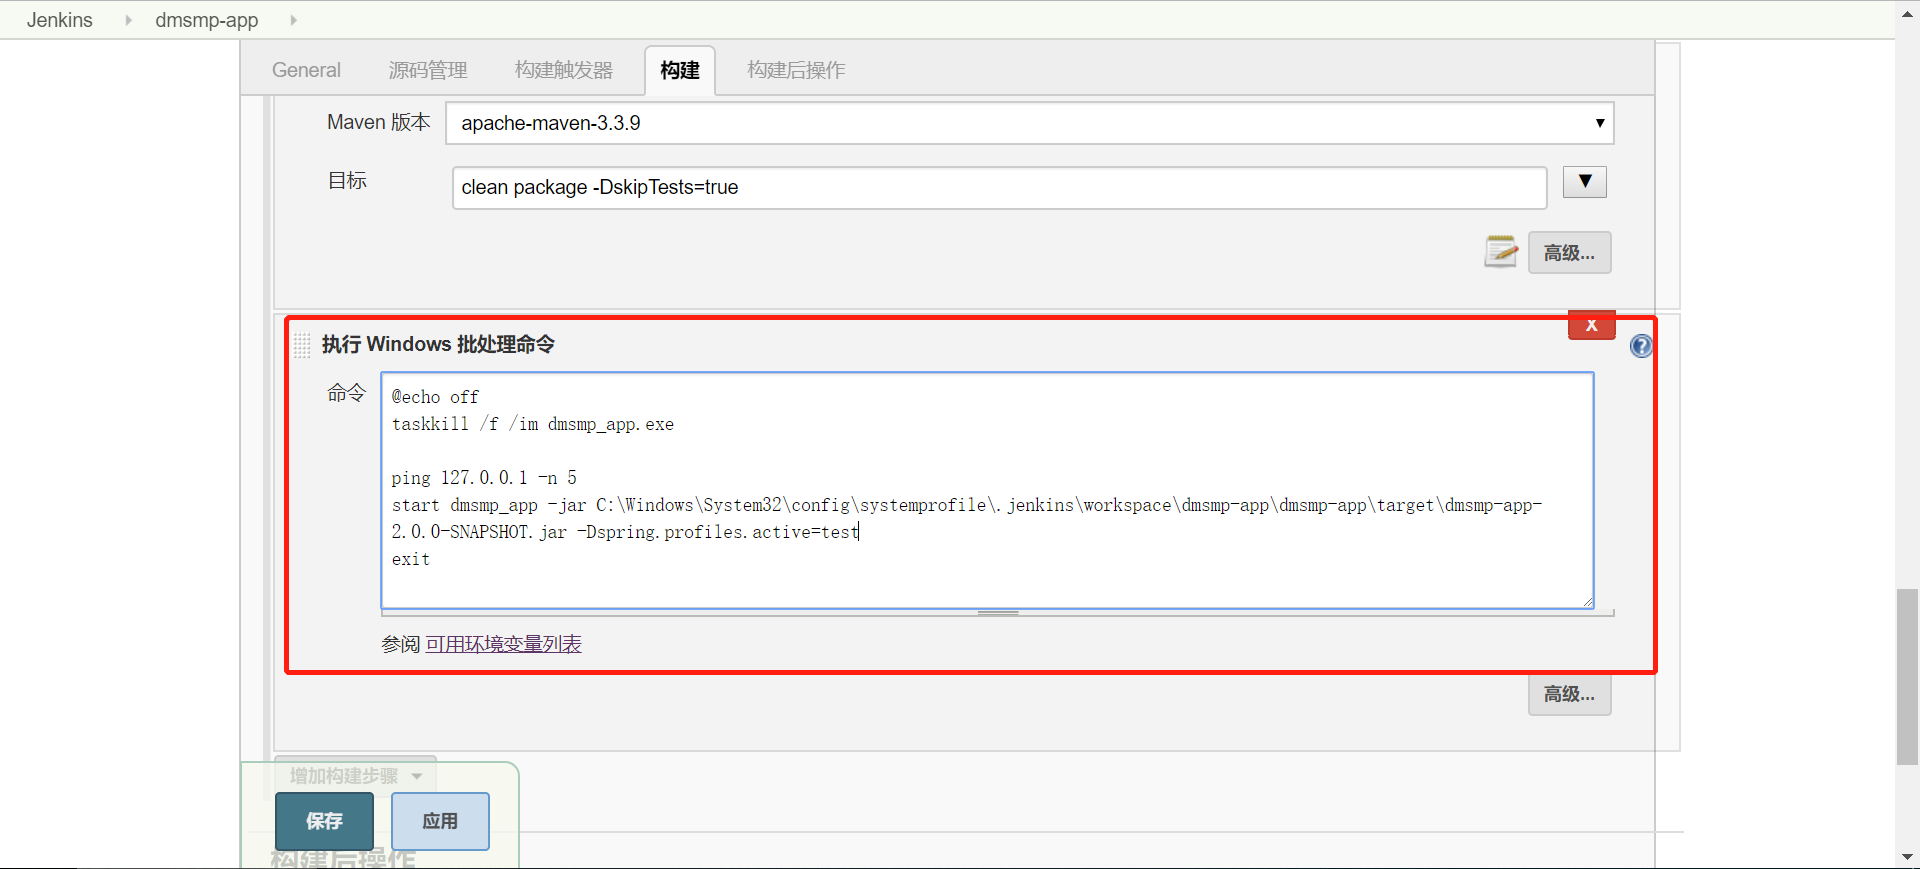This screenshot has height=869, width=1920.
Task: Expand the 目标 field with arrow button
Action: point(1584,182)
